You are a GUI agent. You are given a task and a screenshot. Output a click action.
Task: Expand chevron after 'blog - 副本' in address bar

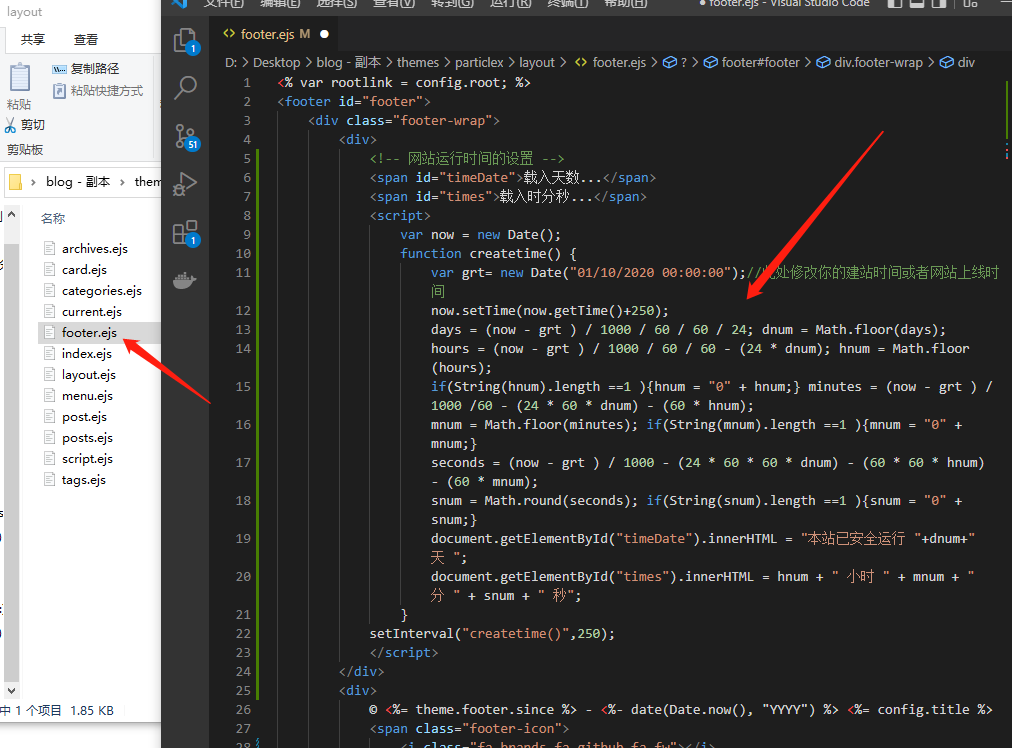tap(122, 182)
